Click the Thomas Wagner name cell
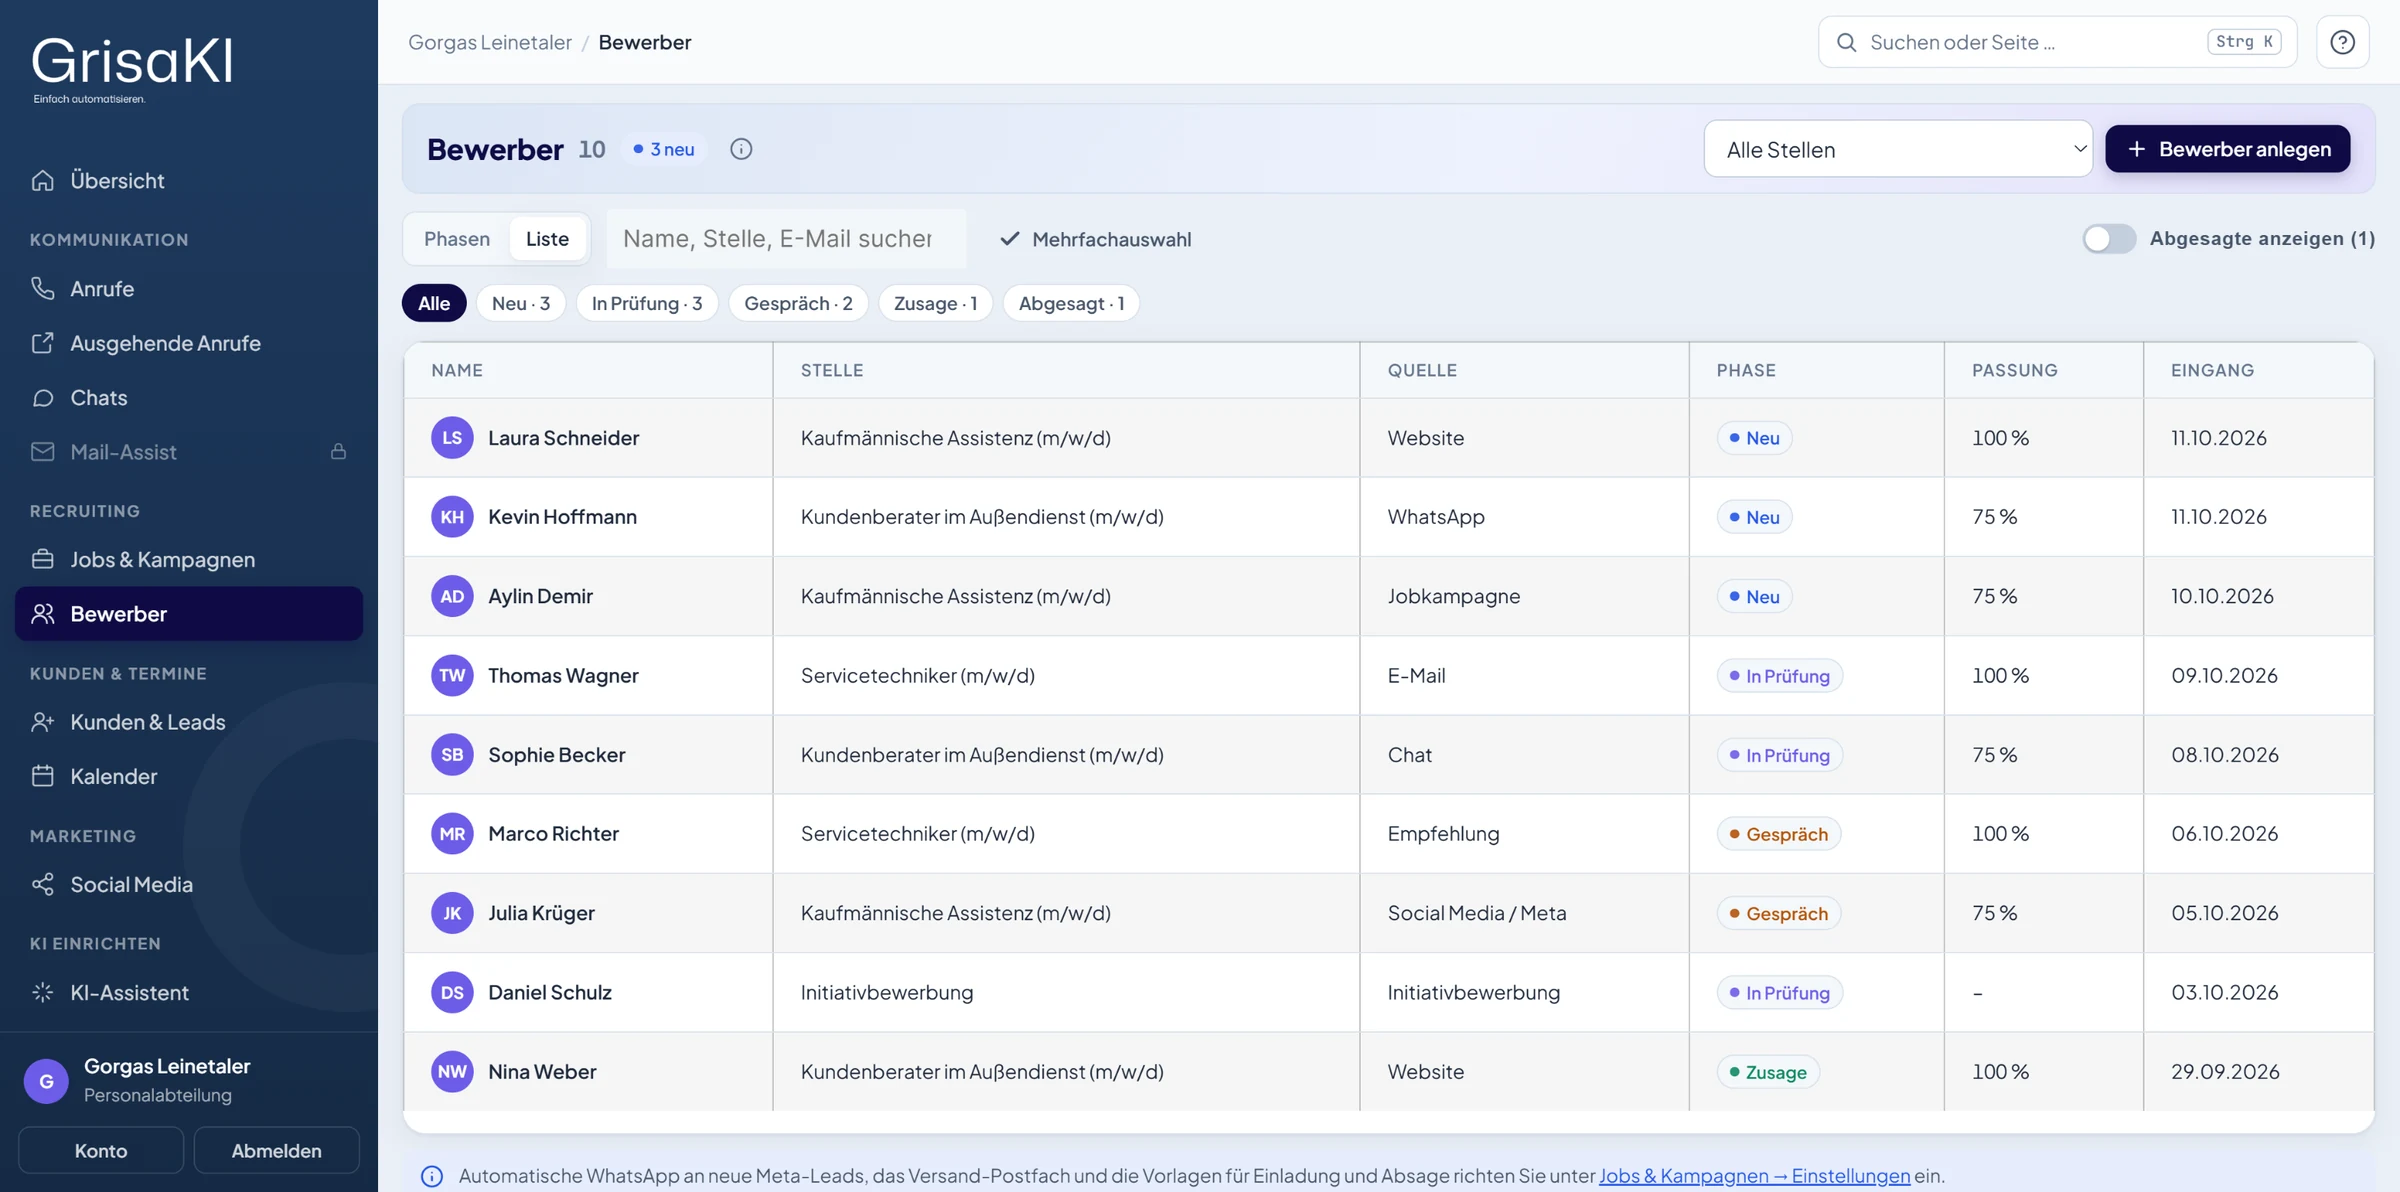Screen dimensions: 2400x1192 (x=588, y=675)
